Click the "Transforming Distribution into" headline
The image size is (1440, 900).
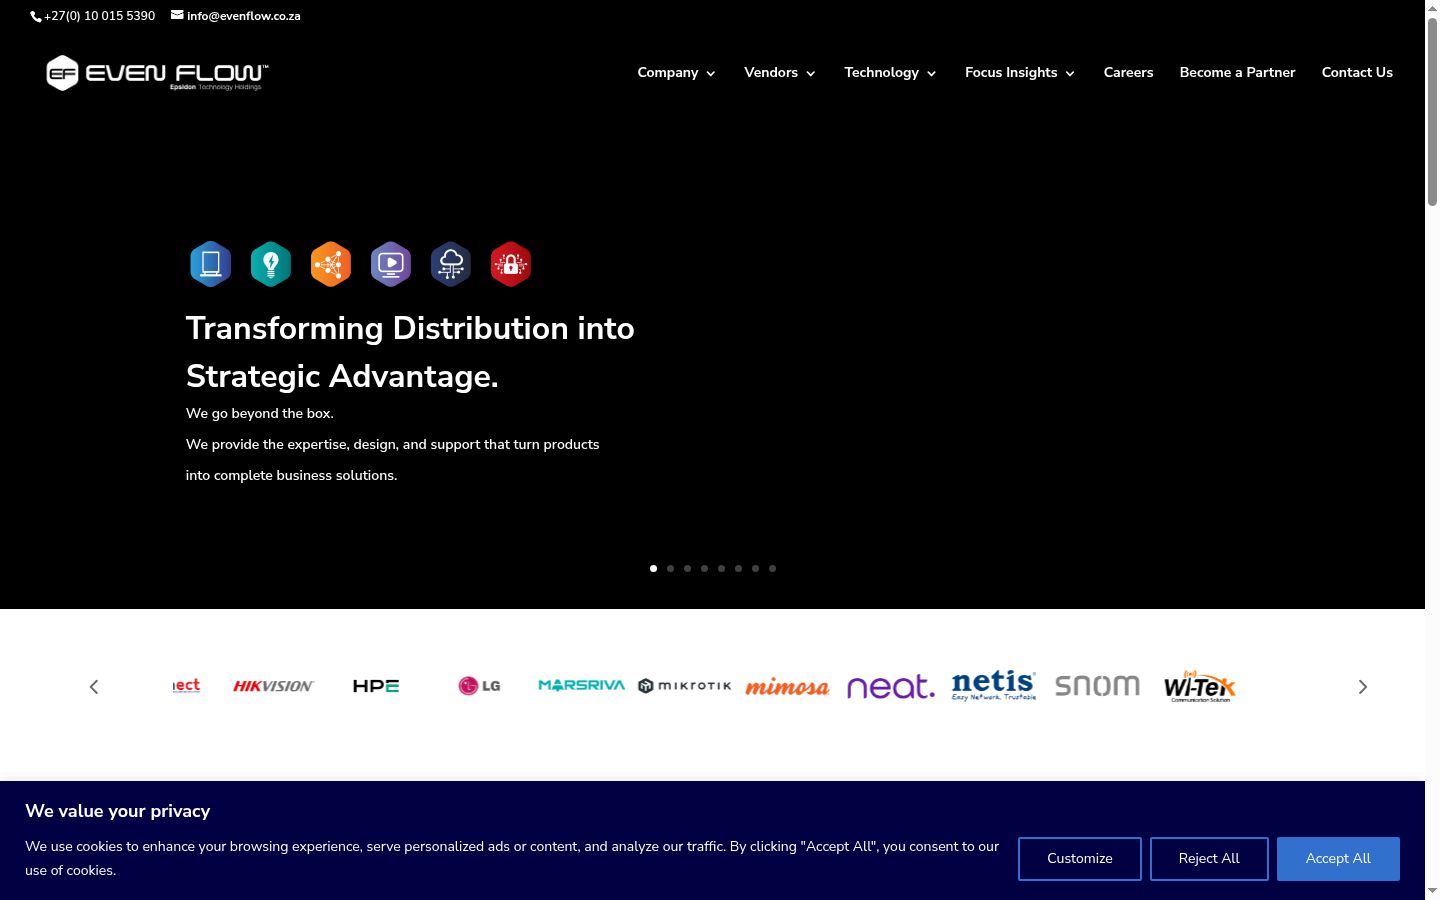(x=410, y=328)
